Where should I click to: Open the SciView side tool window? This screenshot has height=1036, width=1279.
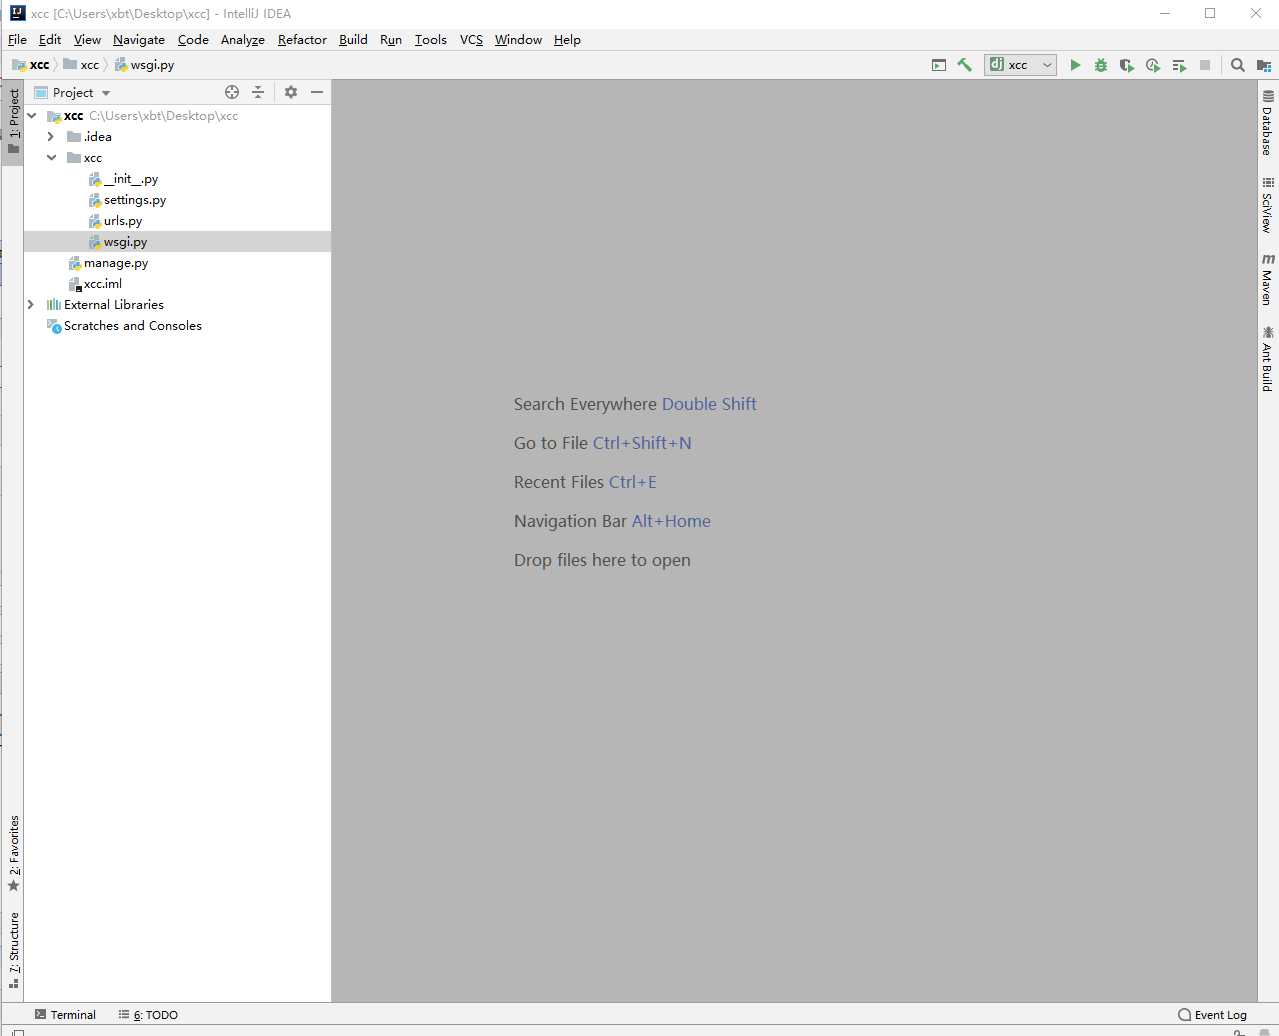click(1267, 205)
